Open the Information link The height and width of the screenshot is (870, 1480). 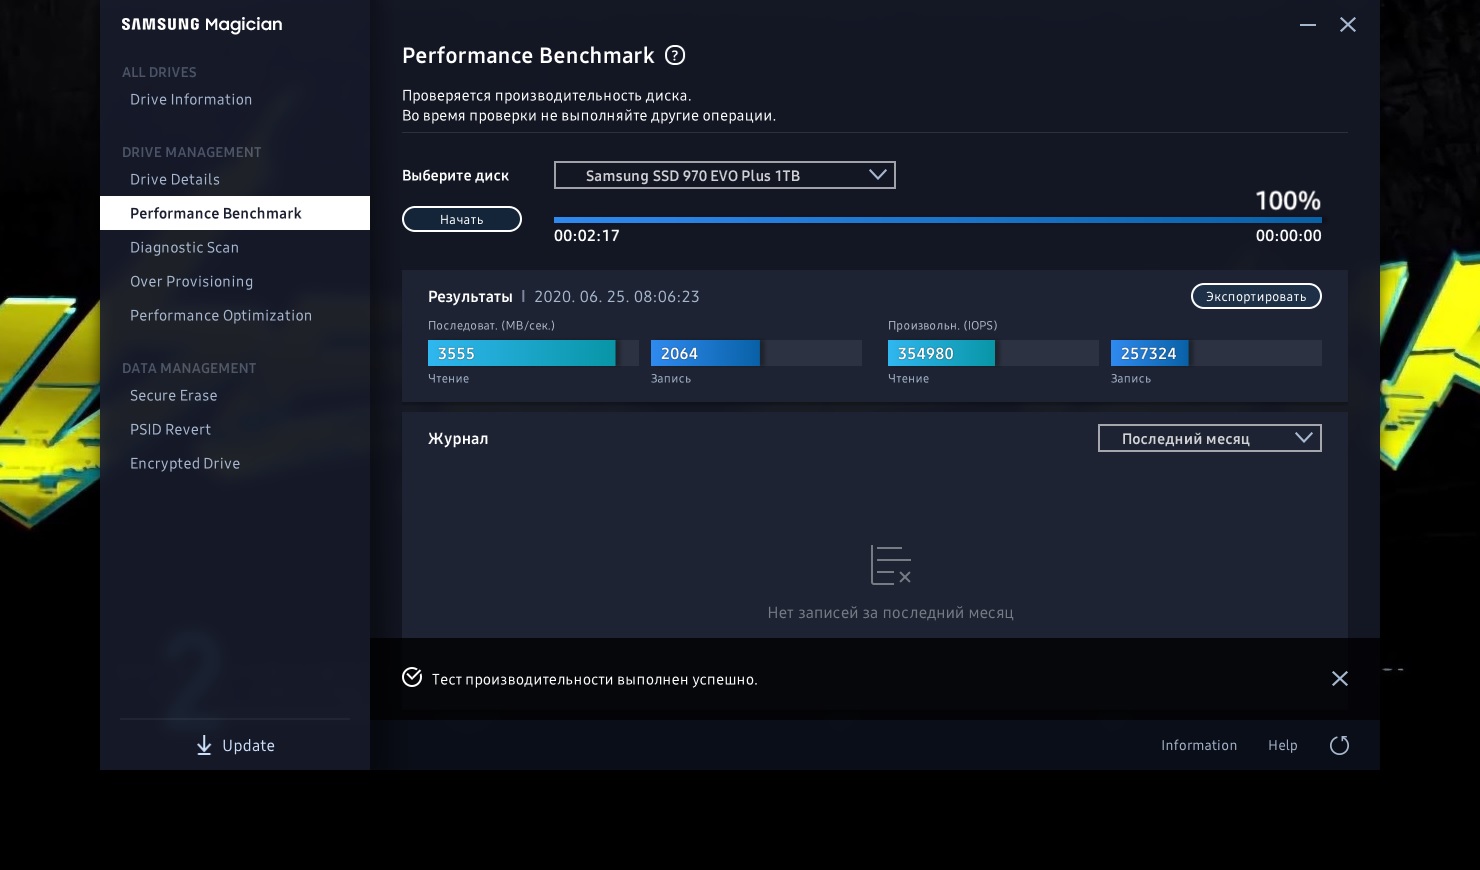[x=1199, y=745]
